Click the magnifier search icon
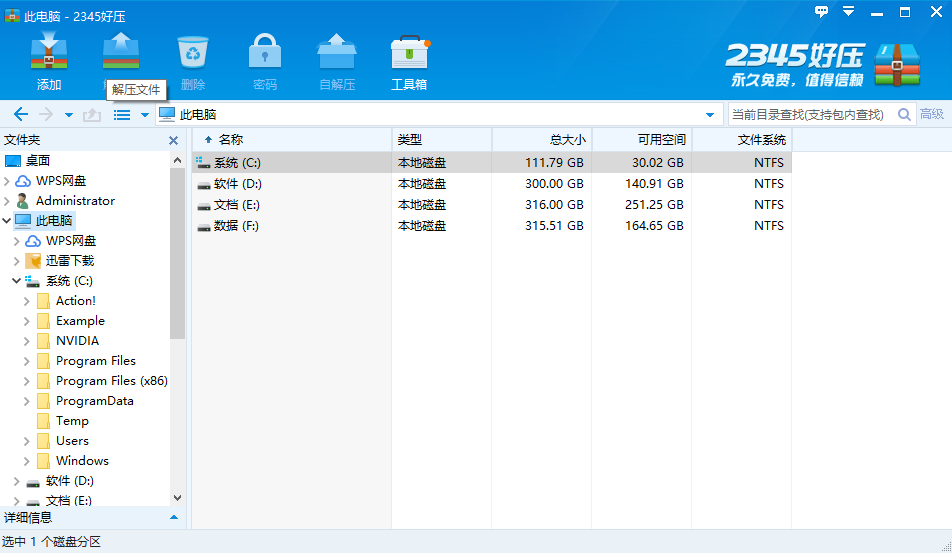Viewport: 952px width, 553px height. 904,114
